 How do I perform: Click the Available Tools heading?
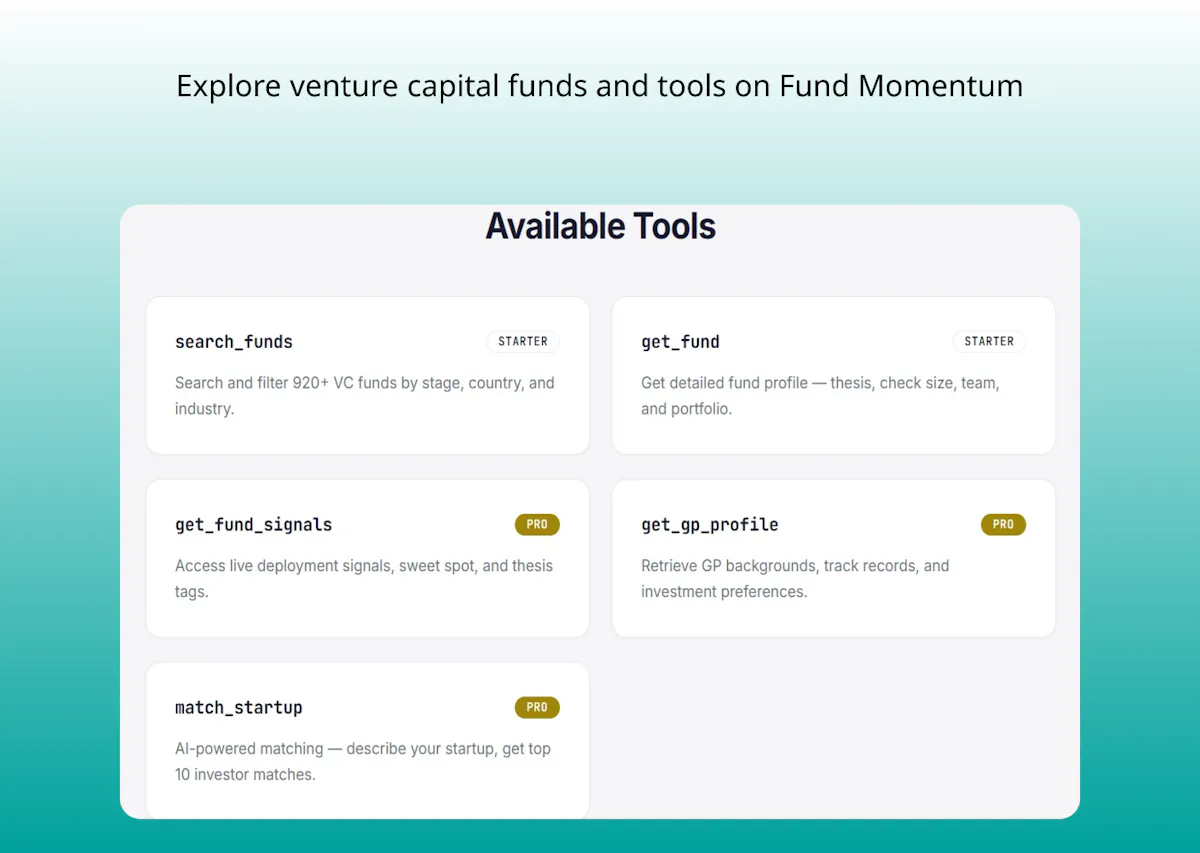pos(601,227)
